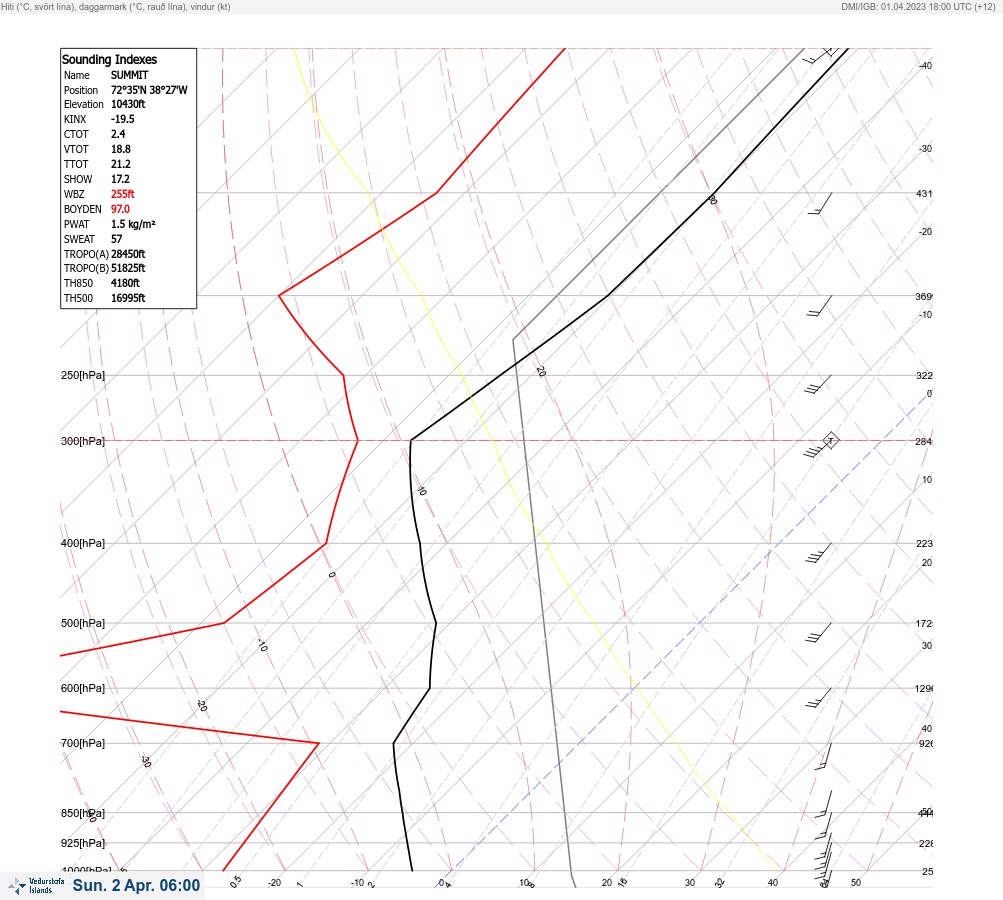Click the station name SUMMIT

130,75
